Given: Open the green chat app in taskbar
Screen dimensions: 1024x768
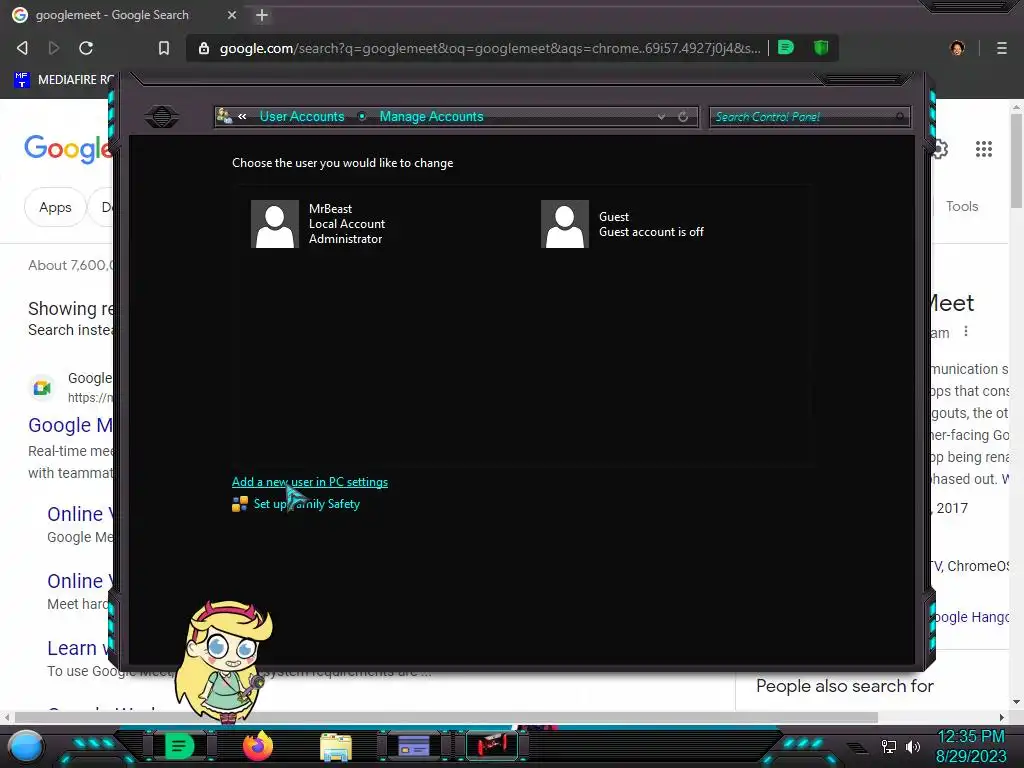Looking at the screenshot, I should (179, 746).
